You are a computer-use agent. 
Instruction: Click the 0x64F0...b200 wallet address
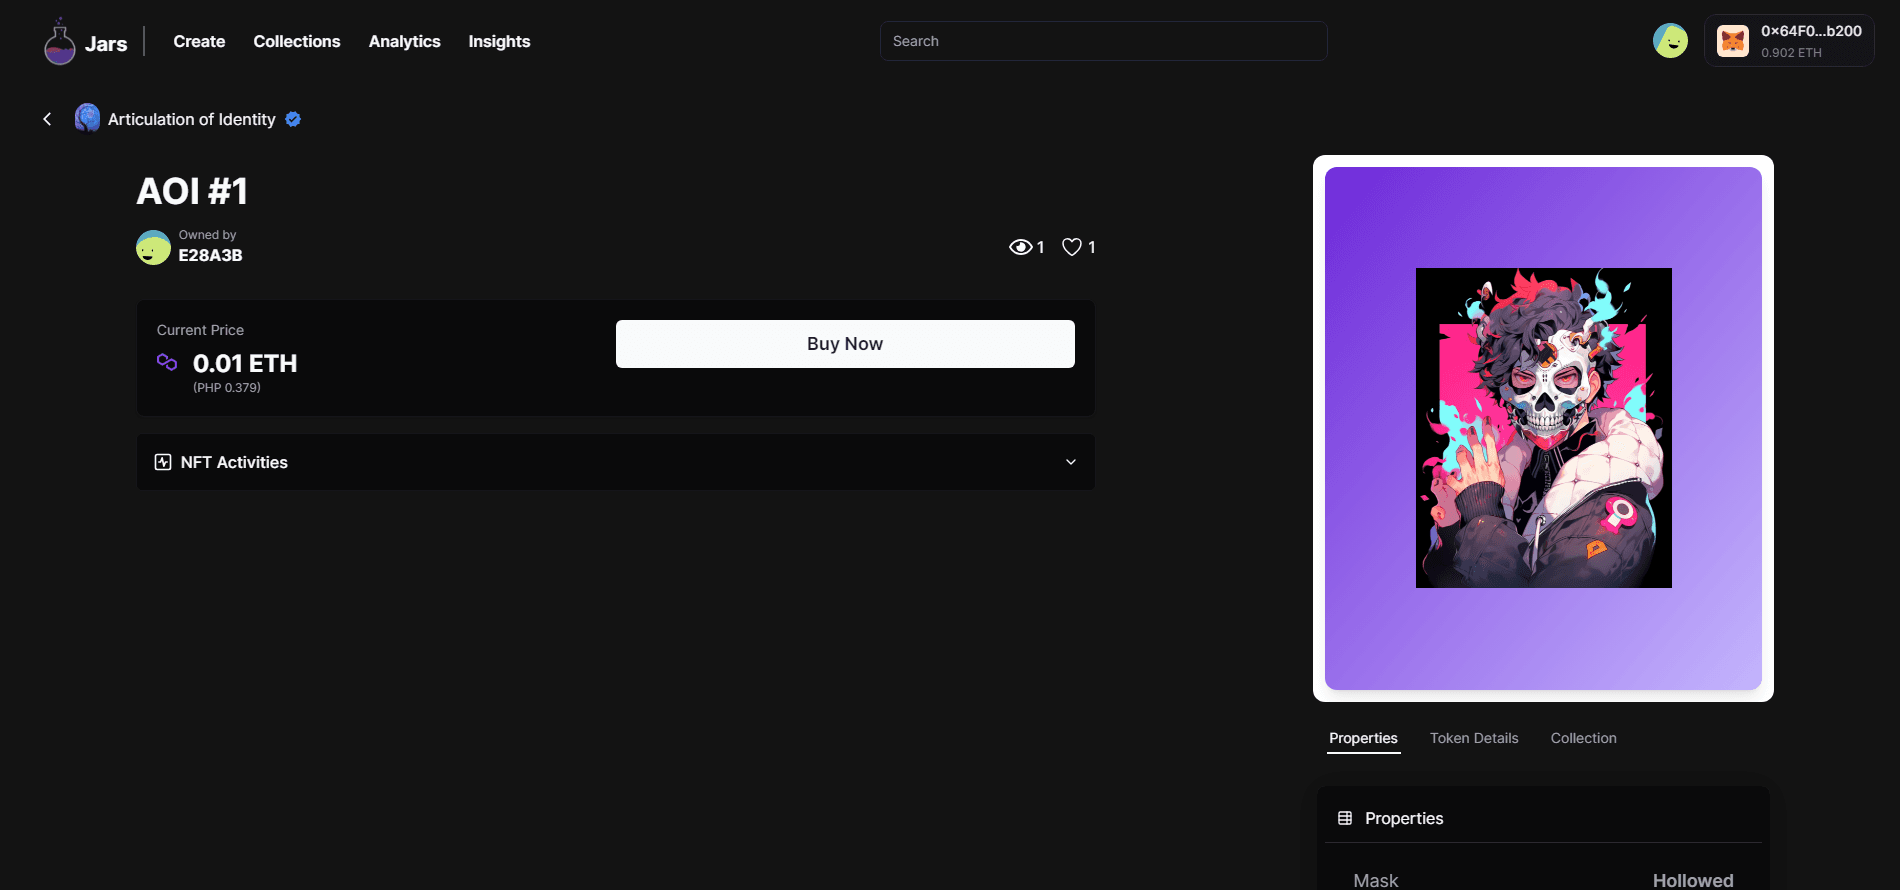pos(1811,31)
